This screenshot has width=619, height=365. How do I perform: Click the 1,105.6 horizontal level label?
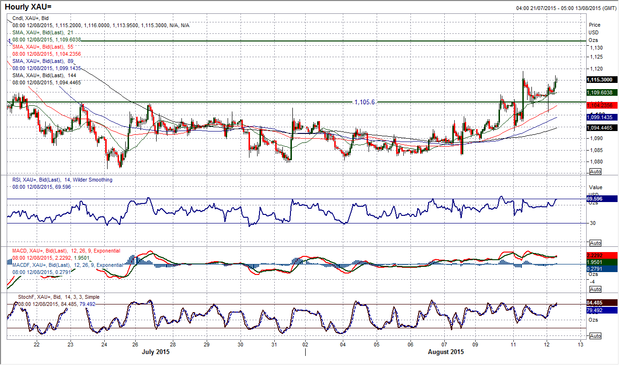click(364, 102)
